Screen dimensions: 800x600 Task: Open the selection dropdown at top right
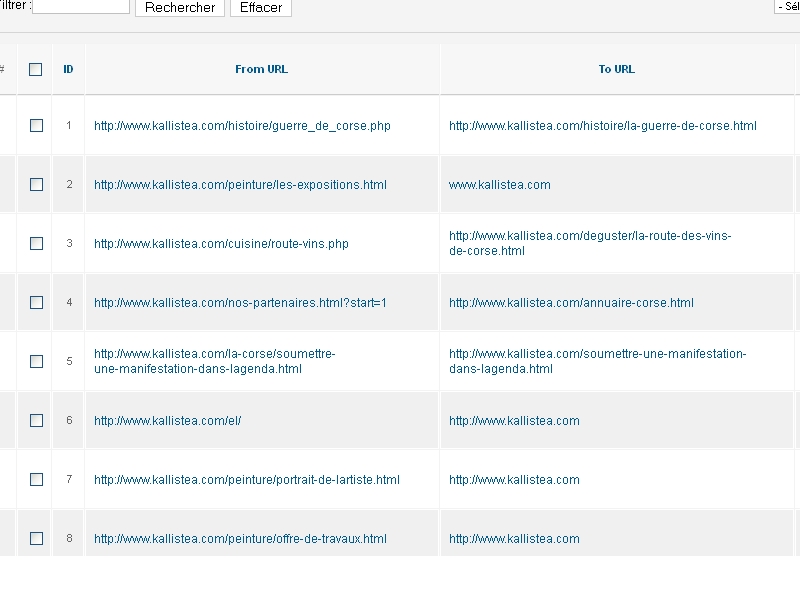click(x=787, y=6)
